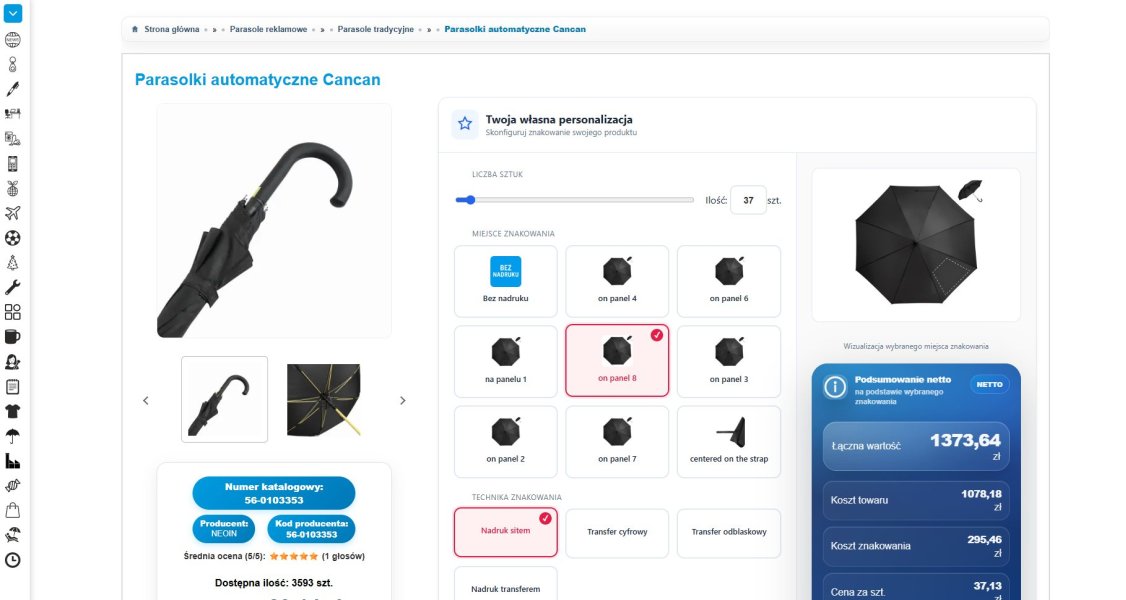Show previous product thumbnail with left arrow

tap(146, 400)
